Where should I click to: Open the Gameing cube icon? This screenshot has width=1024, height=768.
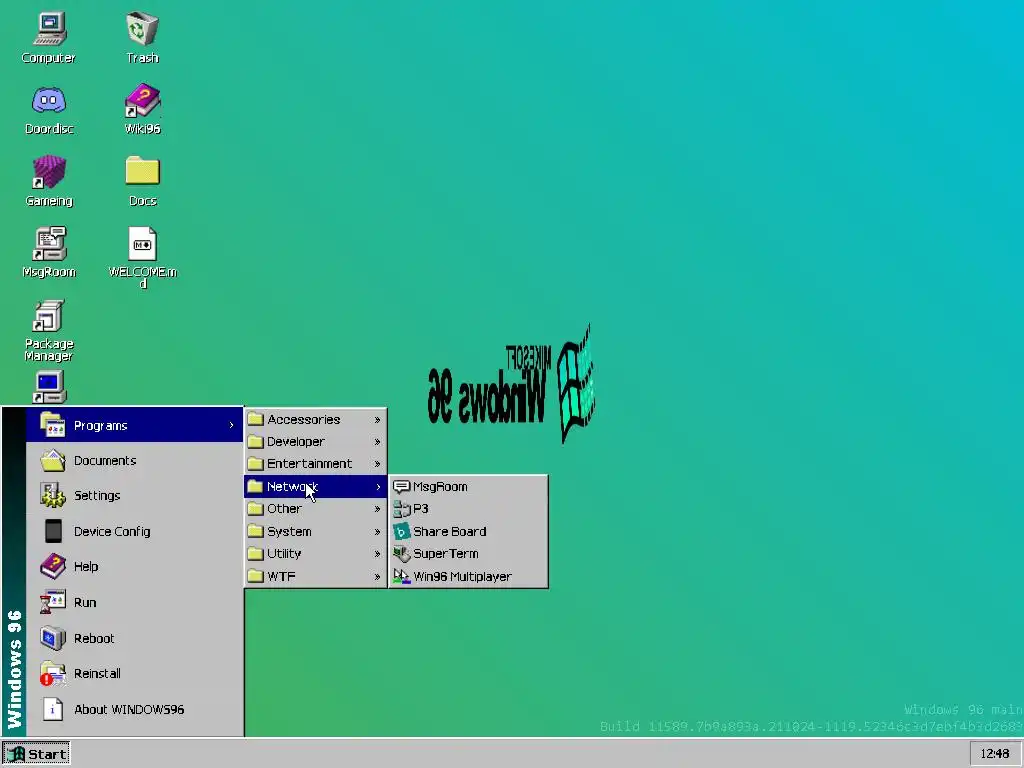[49, 172]
